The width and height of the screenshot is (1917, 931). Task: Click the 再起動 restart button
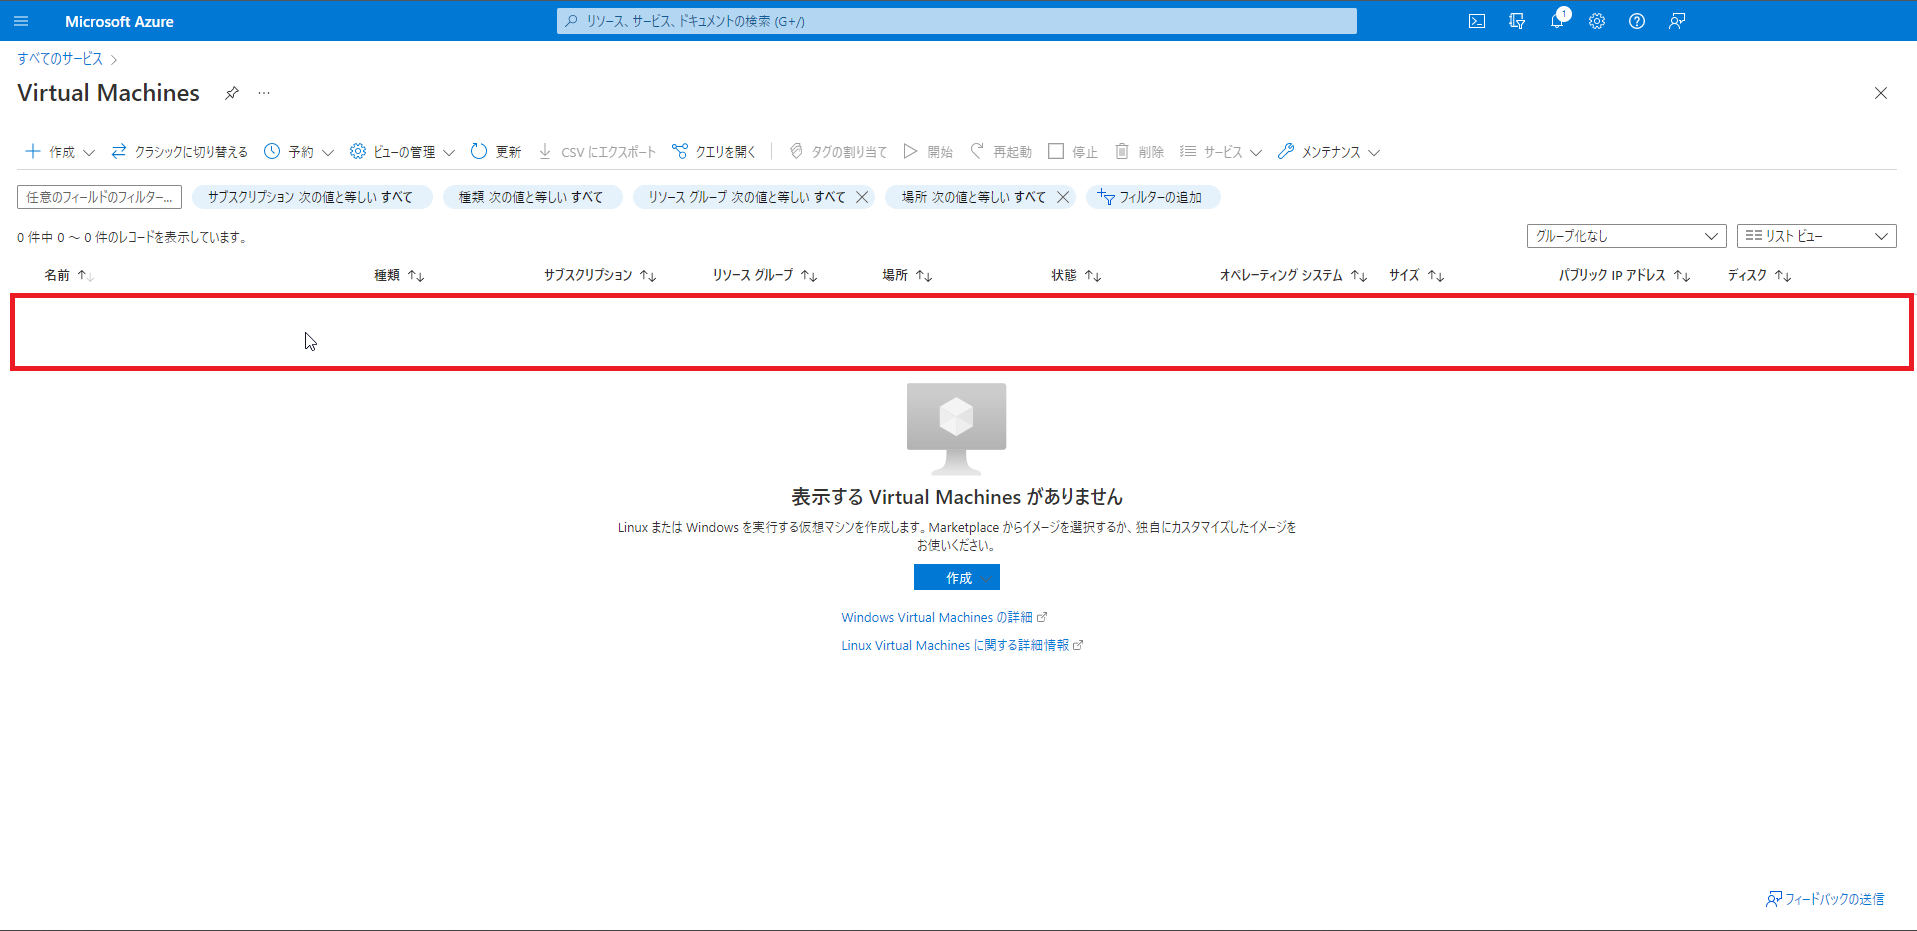pyautogui.click(x=1001, y=152)
